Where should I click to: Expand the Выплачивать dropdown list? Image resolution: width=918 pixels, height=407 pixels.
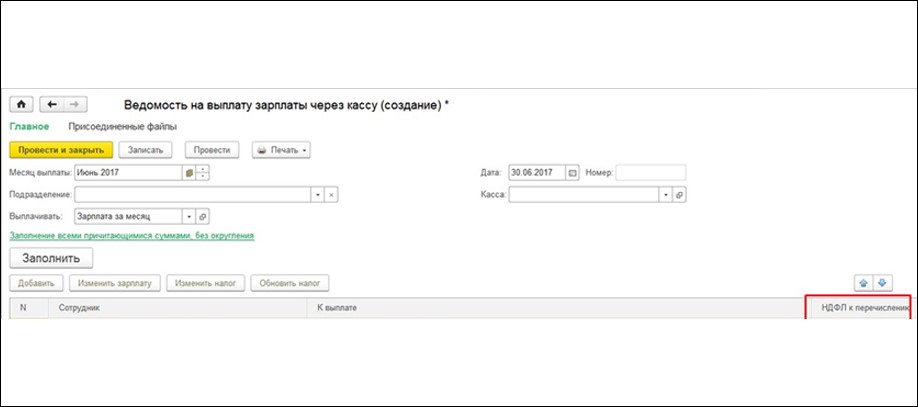[187, 216]
